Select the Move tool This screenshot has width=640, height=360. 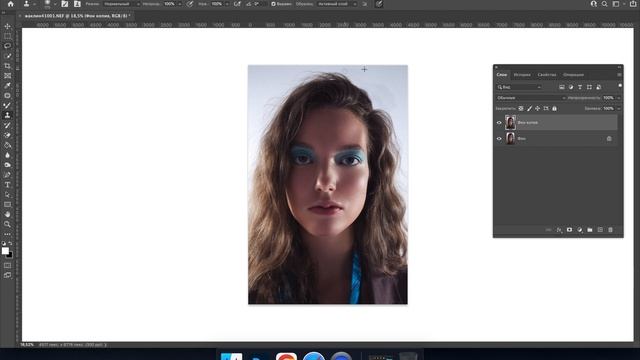tap(7, 26)
